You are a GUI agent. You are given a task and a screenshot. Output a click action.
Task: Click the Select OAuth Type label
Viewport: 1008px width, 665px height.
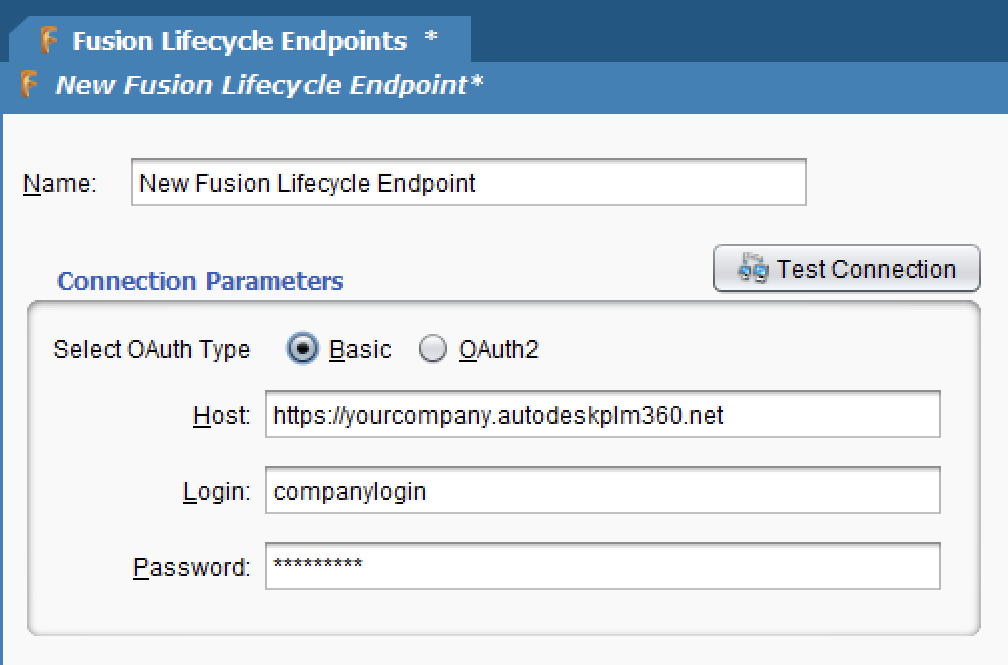(x=151, y=349)
